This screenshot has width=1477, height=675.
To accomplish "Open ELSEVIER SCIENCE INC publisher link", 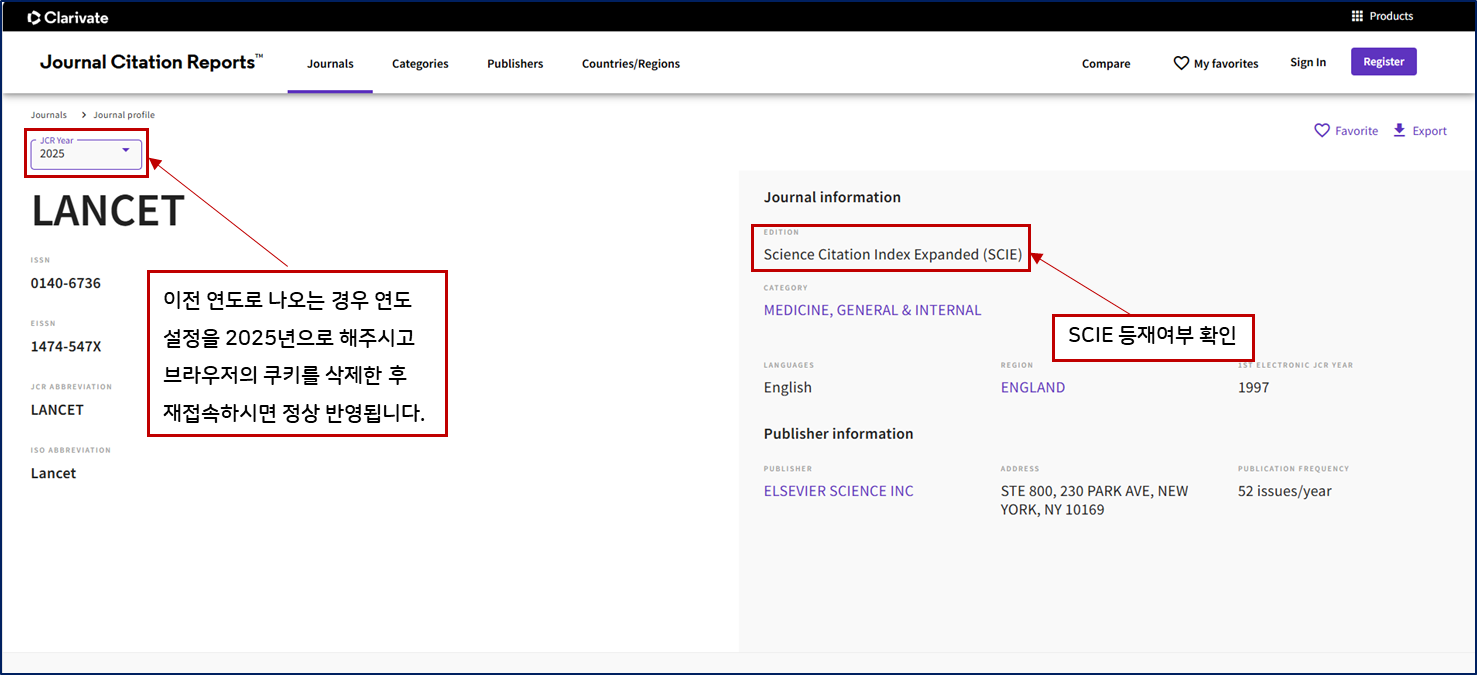I will (x=839, y=491).
